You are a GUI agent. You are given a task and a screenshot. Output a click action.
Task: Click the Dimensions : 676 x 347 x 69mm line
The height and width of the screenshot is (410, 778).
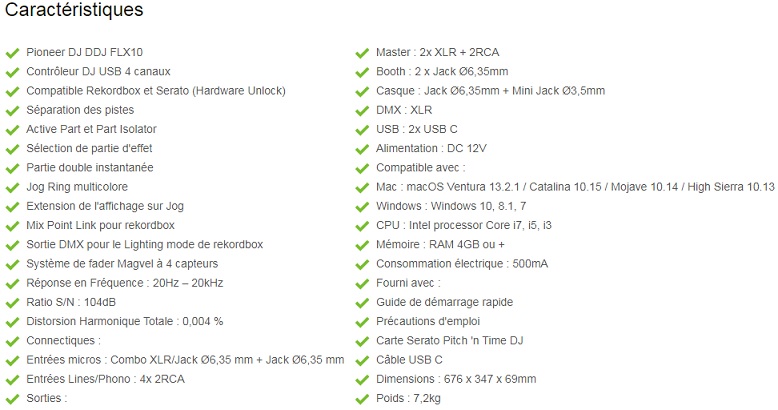point(455,379)
